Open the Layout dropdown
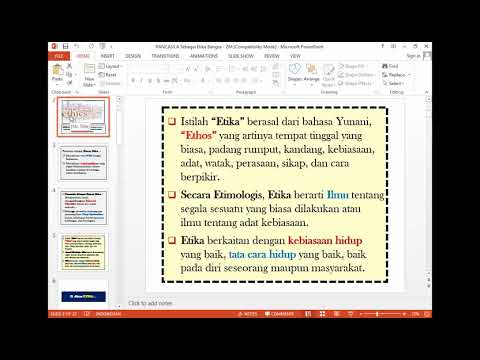The width and height of the screenshot is (480, 360). [x=111, y=66]
